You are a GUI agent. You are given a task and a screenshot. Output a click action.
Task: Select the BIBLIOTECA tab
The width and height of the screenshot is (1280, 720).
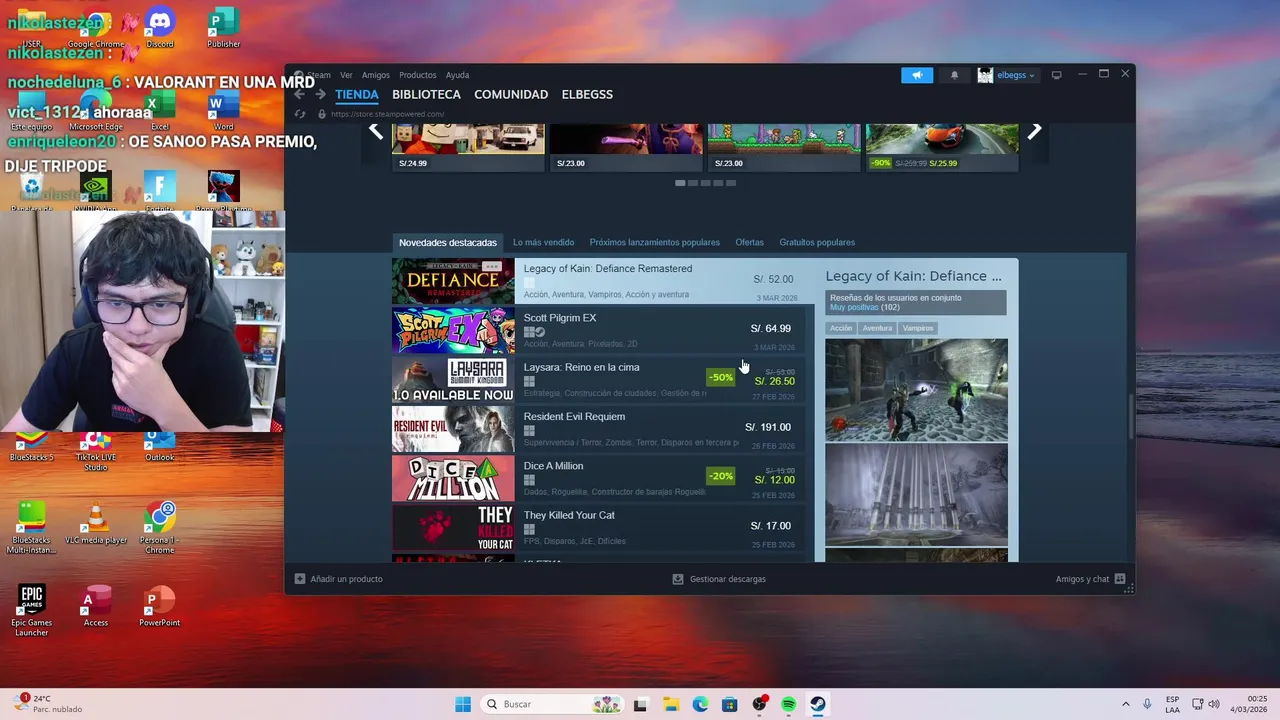[x=426, y=94]
